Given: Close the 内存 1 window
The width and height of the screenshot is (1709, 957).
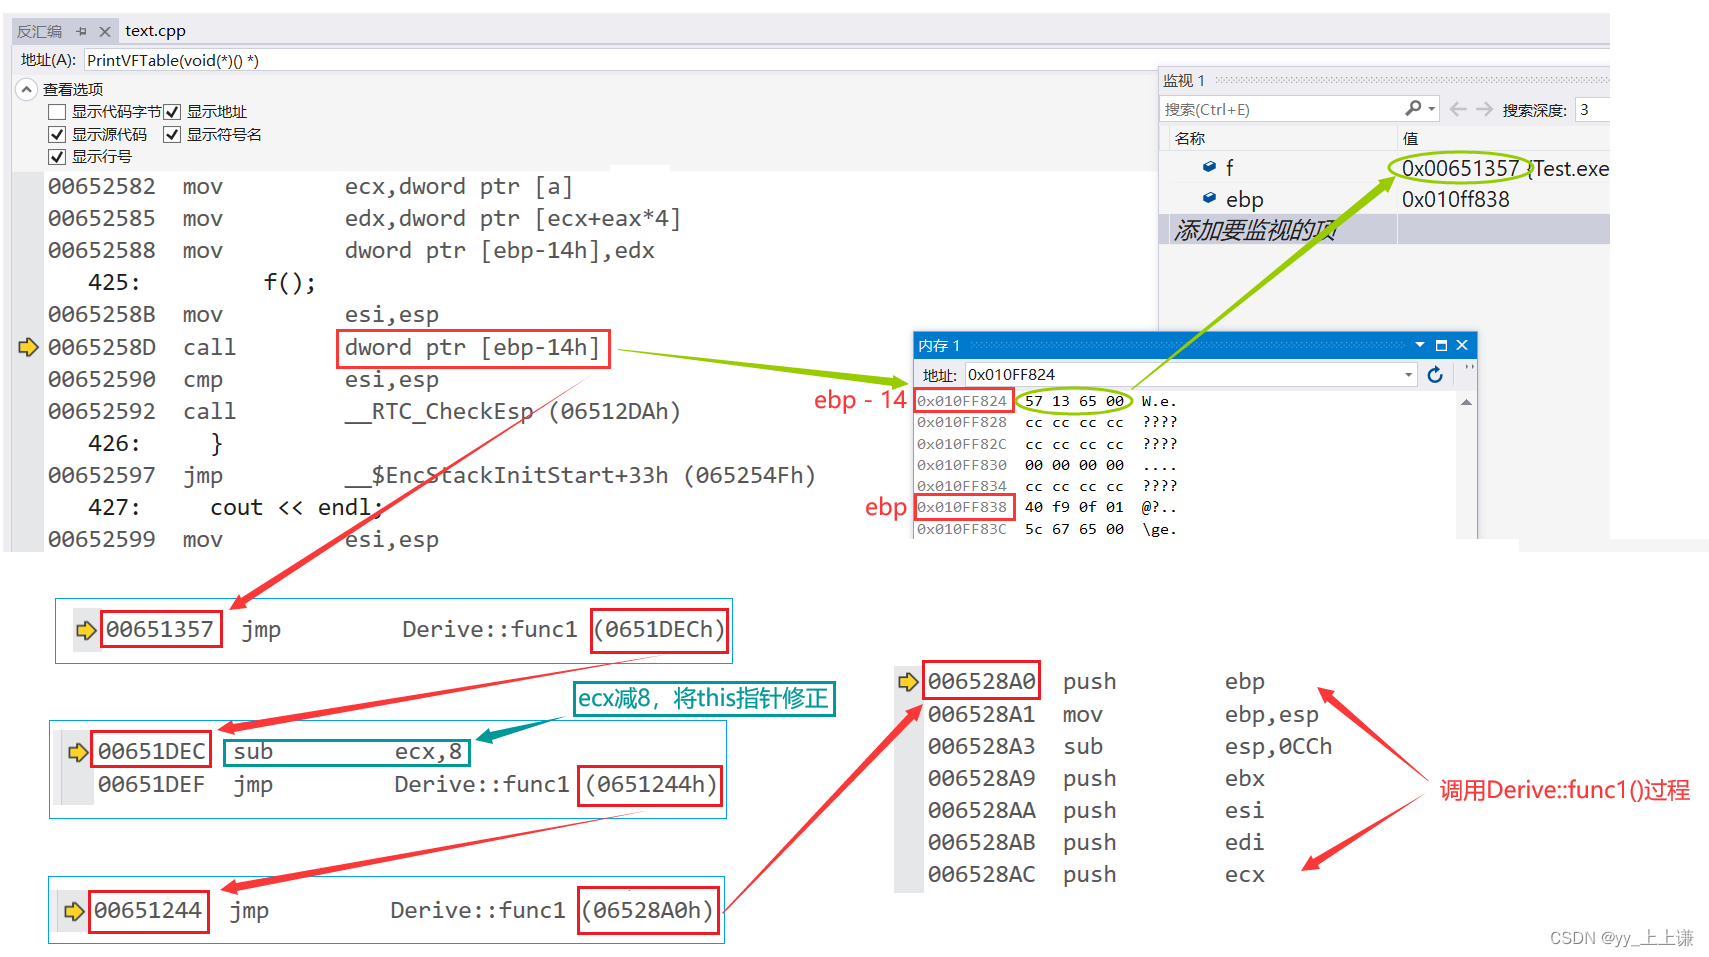Looking at the screenshot, I should 1462,345.
